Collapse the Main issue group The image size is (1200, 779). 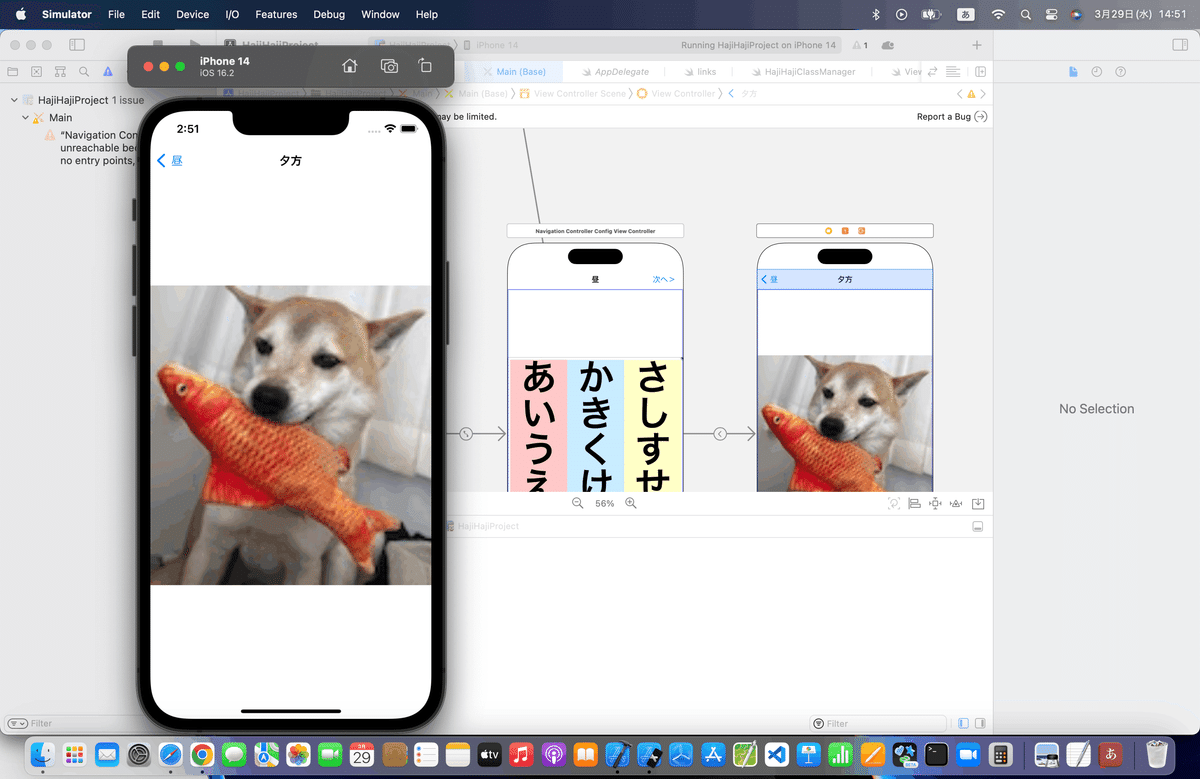[25, 117]
